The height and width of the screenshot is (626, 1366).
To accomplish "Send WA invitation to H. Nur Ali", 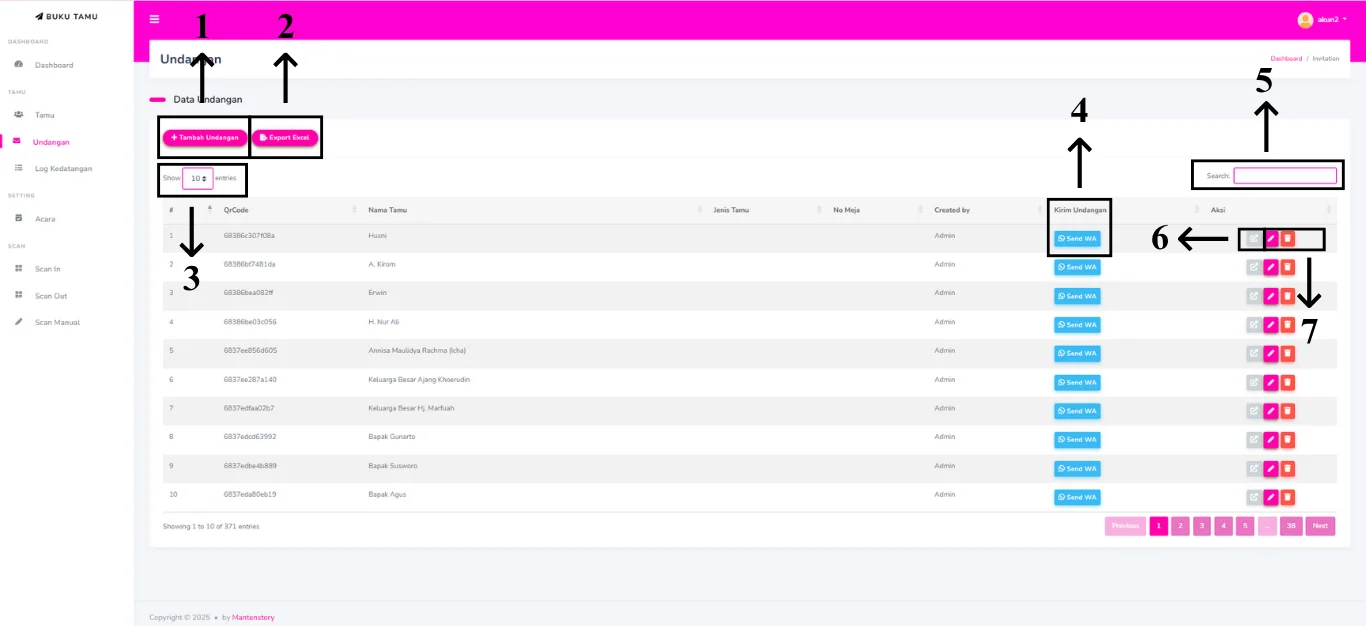I will tap(1077, 325).
